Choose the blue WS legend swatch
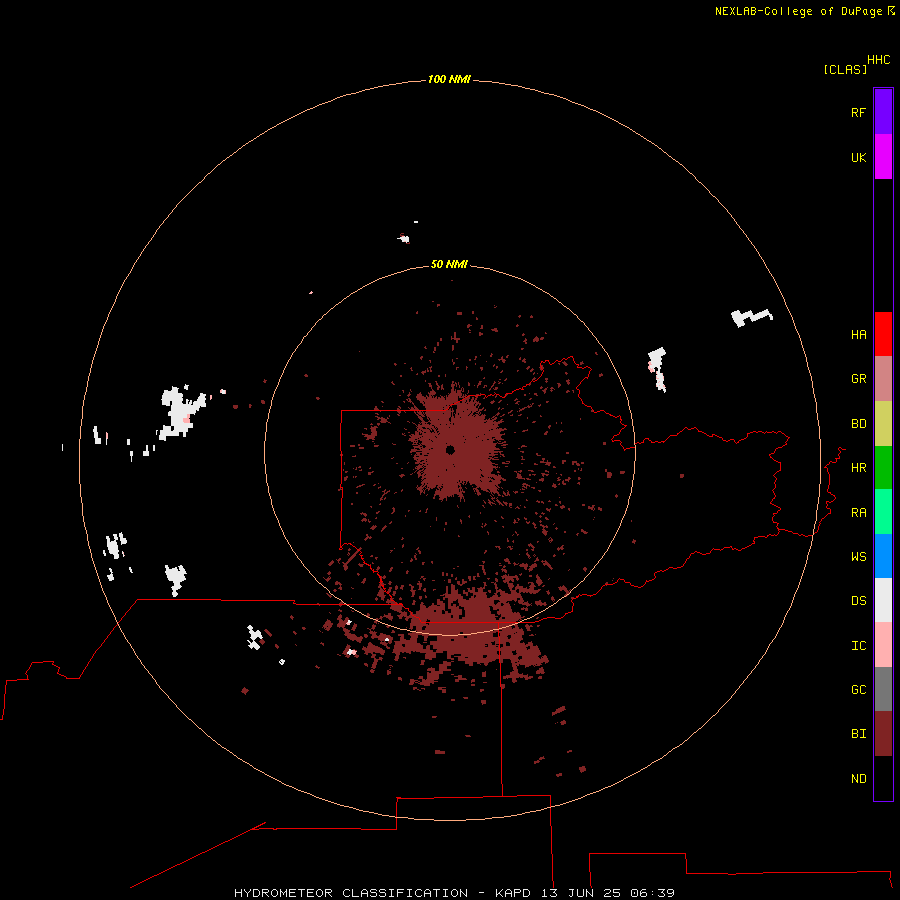900x900 pixels. click(x=883, y=556)
